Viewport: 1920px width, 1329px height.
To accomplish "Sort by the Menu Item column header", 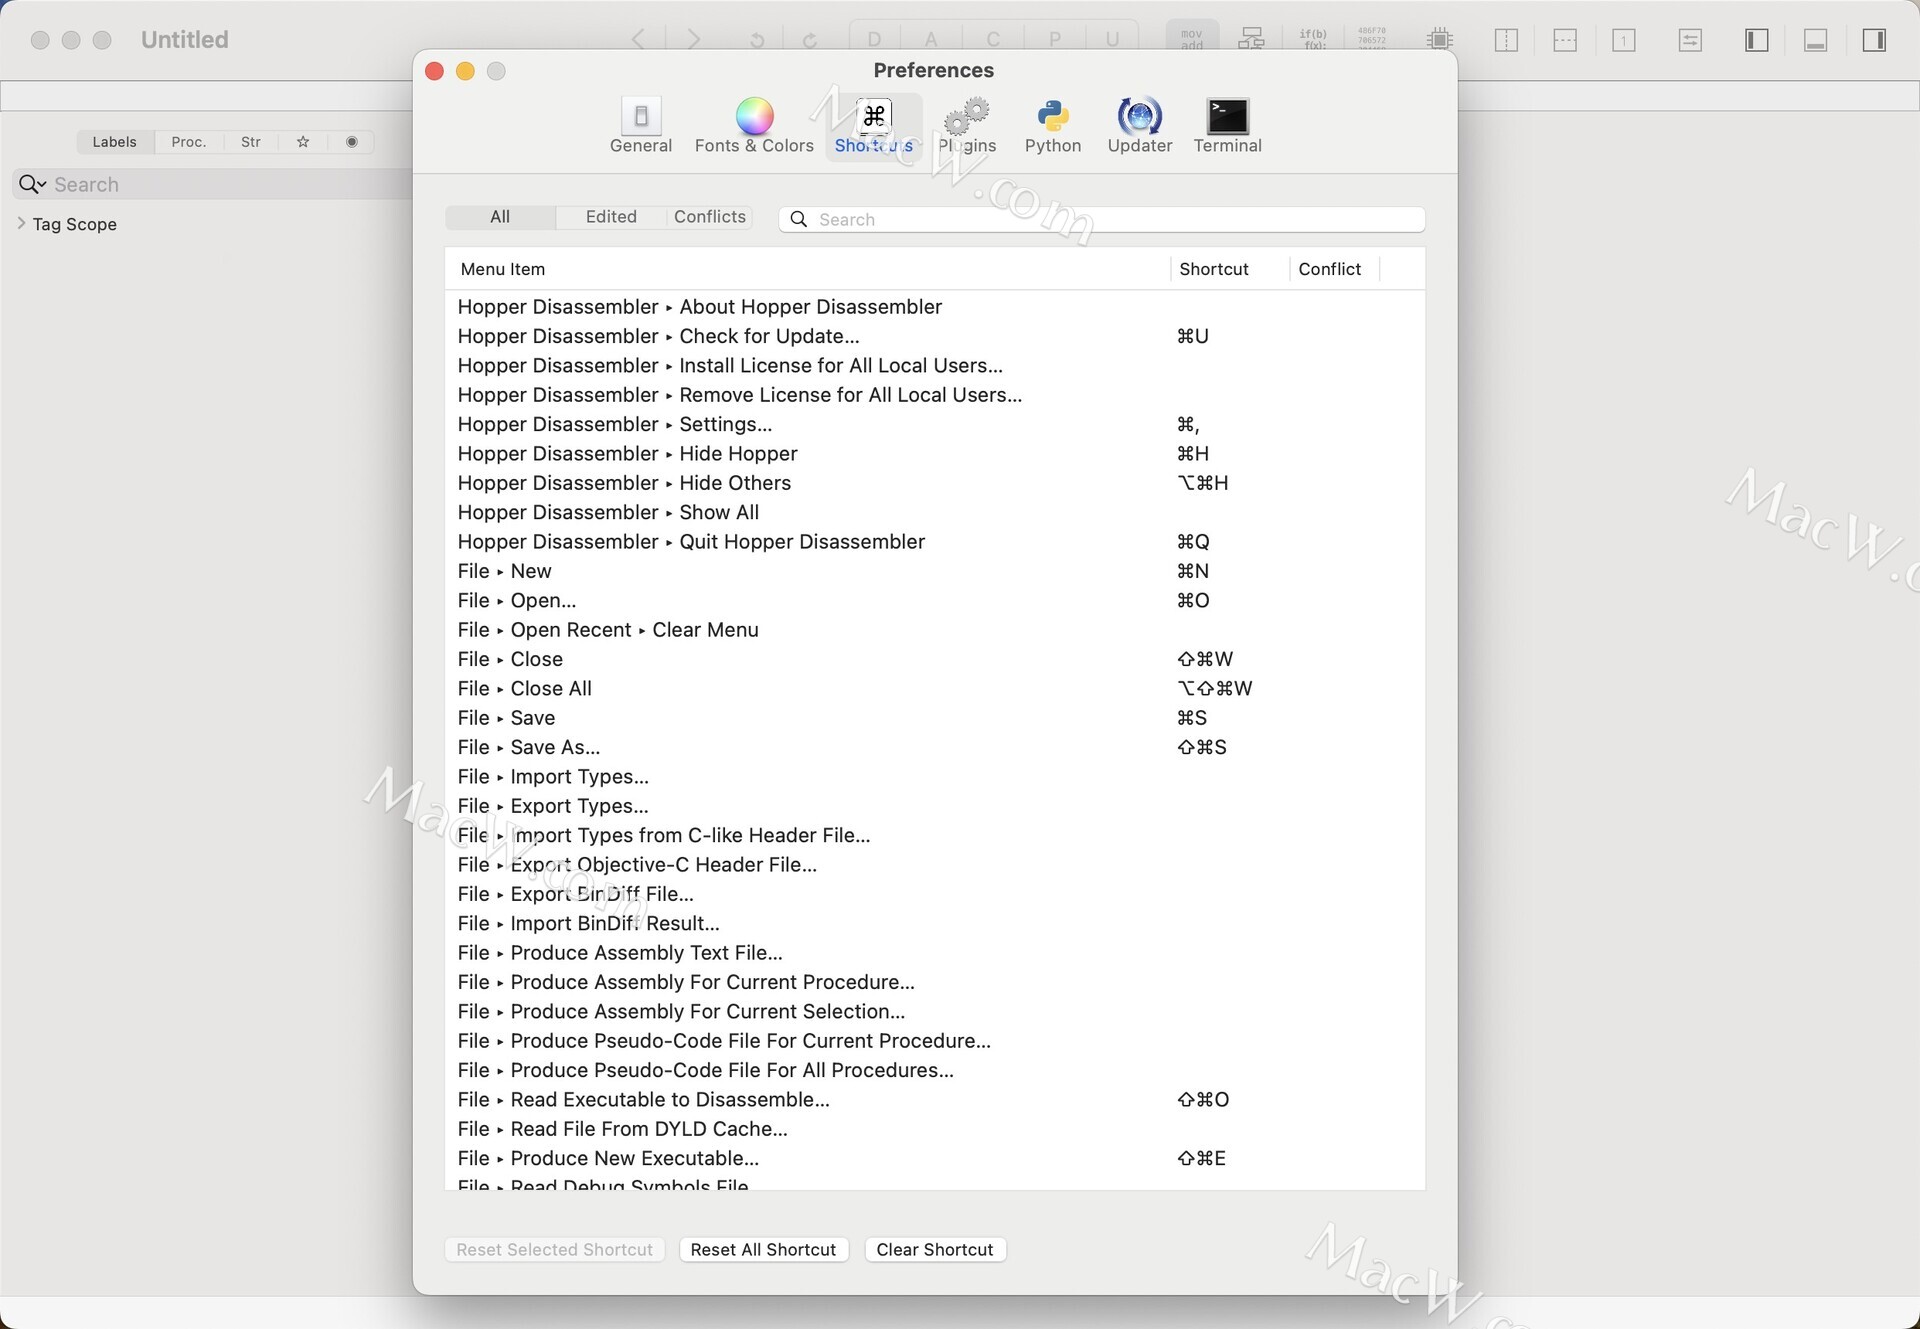I will 807,269.
